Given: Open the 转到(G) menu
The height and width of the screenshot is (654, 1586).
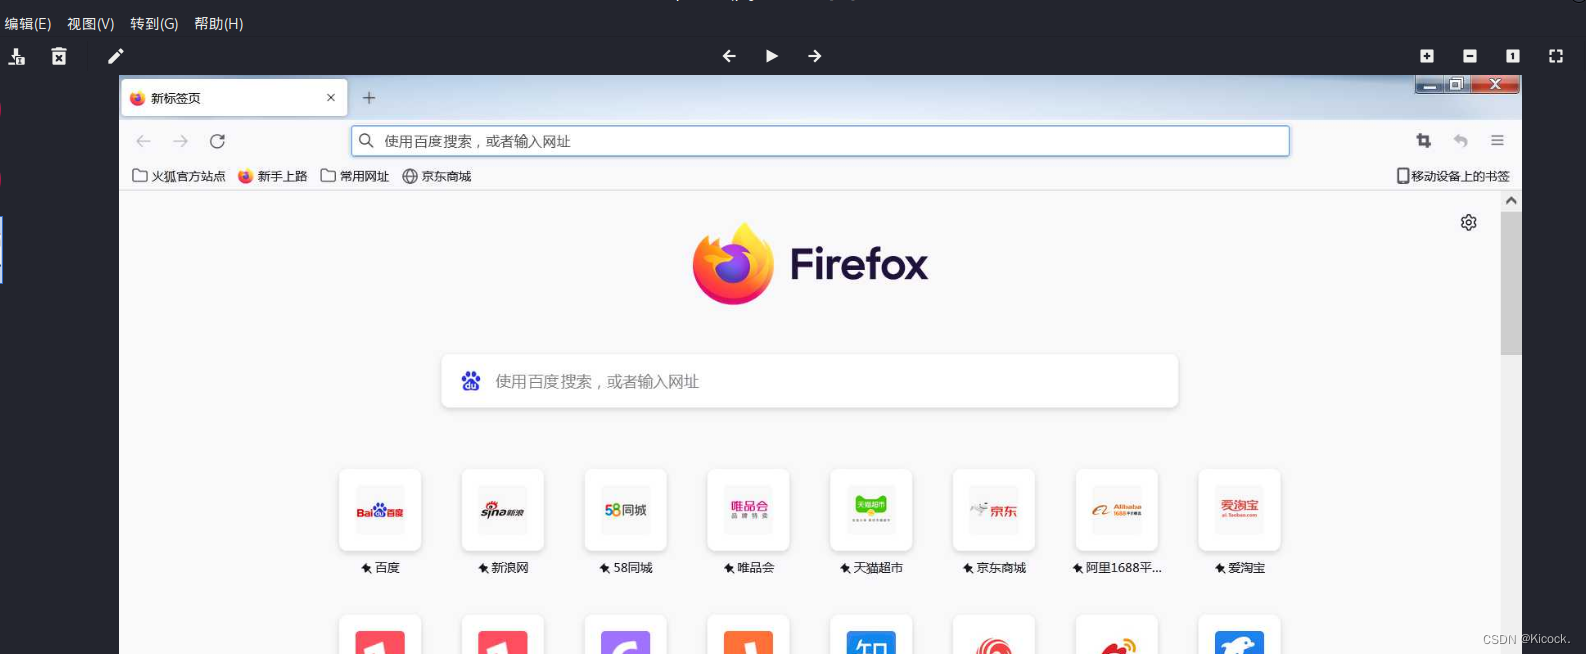Looking at the screenshot, I should click(x=154, y=23).
